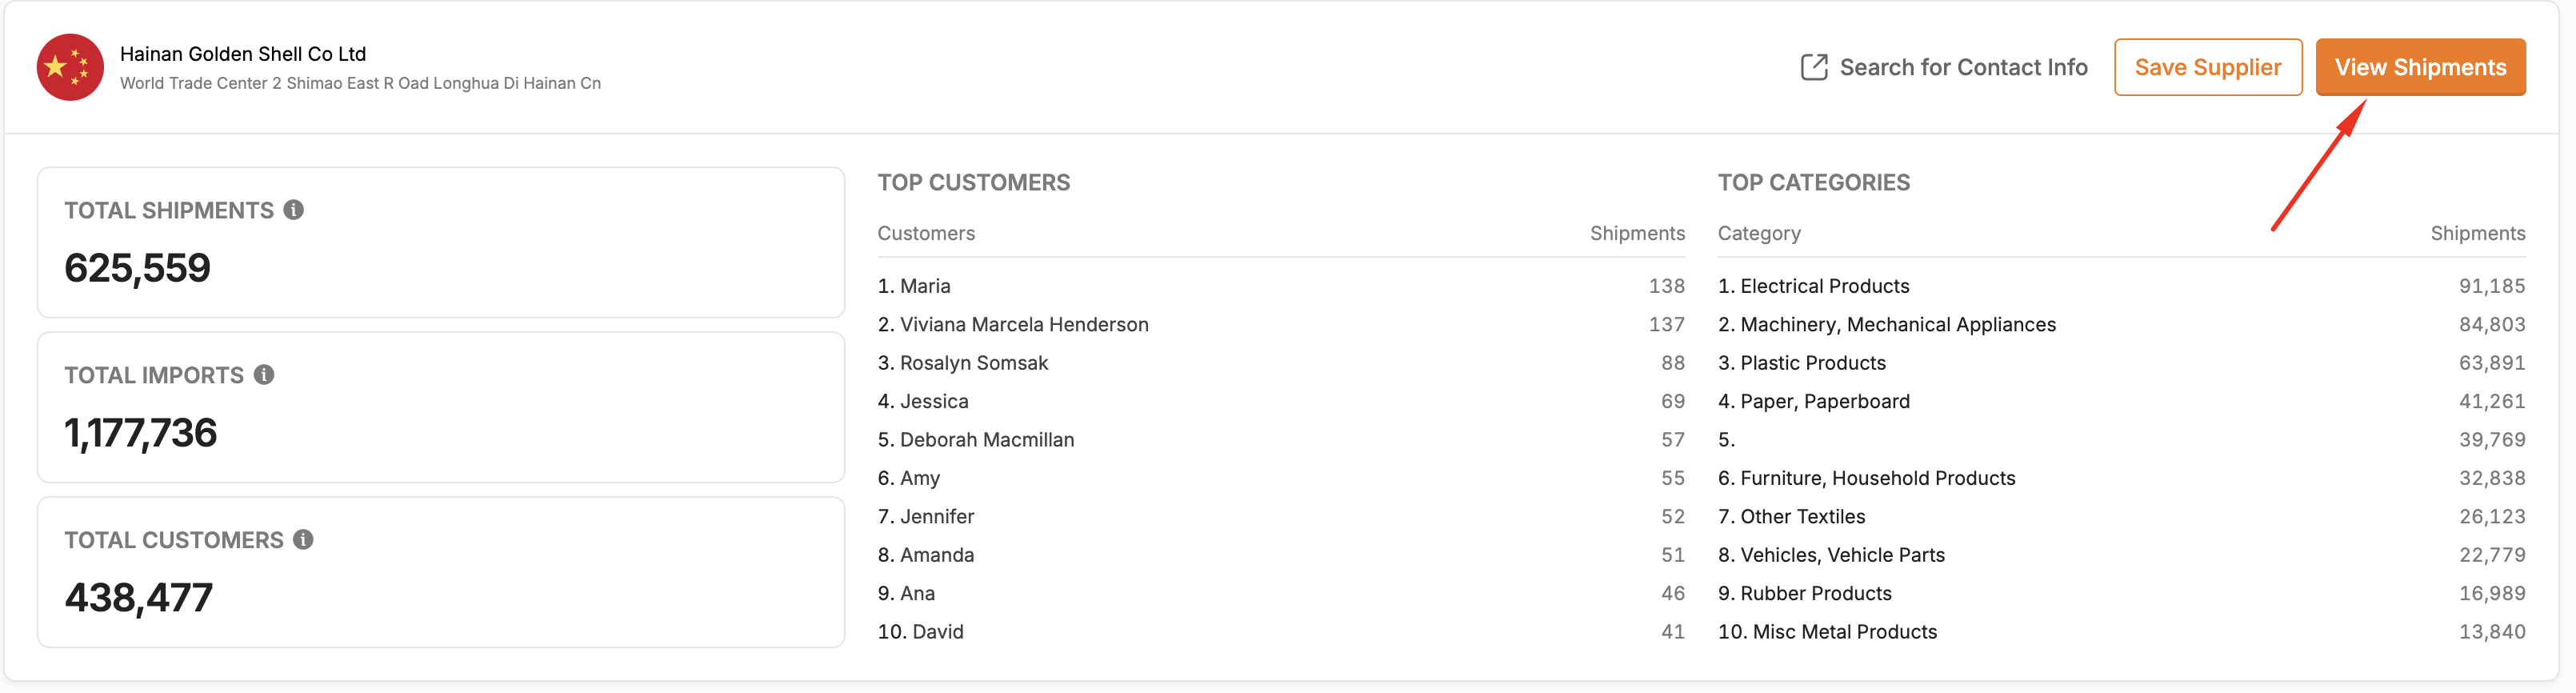Select customer Viviana Marcela Henderson
Screen dimensions: 2576x693
click(1023, 325)
